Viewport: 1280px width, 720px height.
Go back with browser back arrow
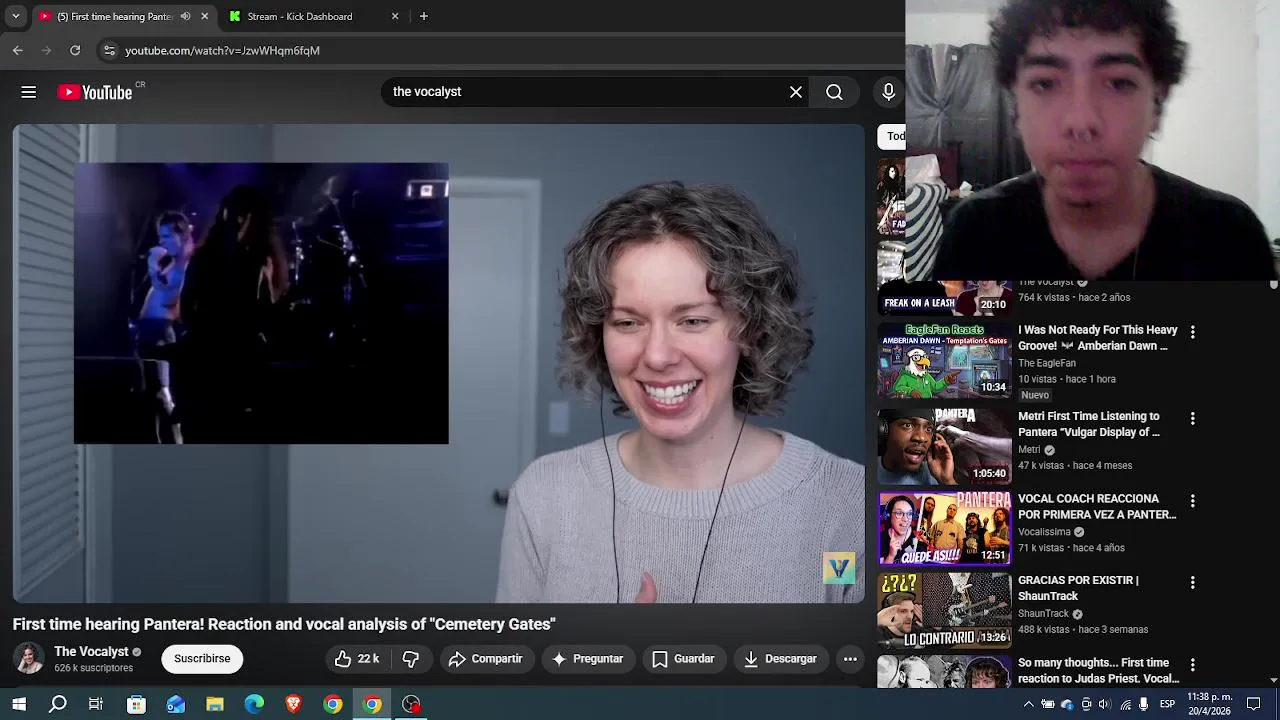tap(18, 50)
